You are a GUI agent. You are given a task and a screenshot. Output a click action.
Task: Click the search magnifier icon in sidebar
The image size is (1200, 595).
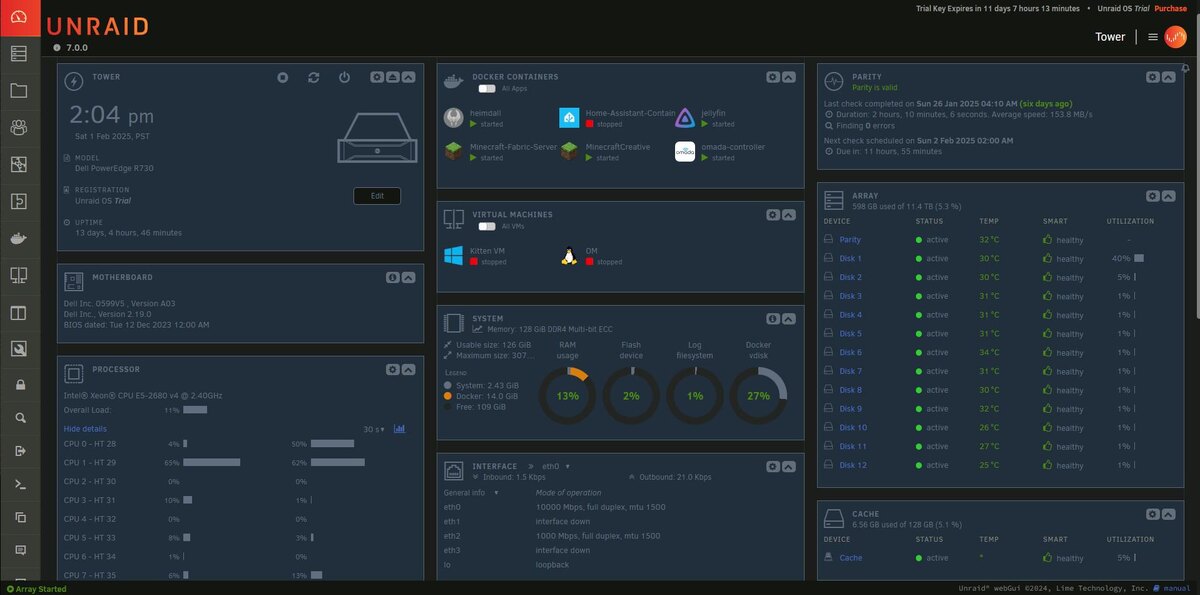coord(20,418)
